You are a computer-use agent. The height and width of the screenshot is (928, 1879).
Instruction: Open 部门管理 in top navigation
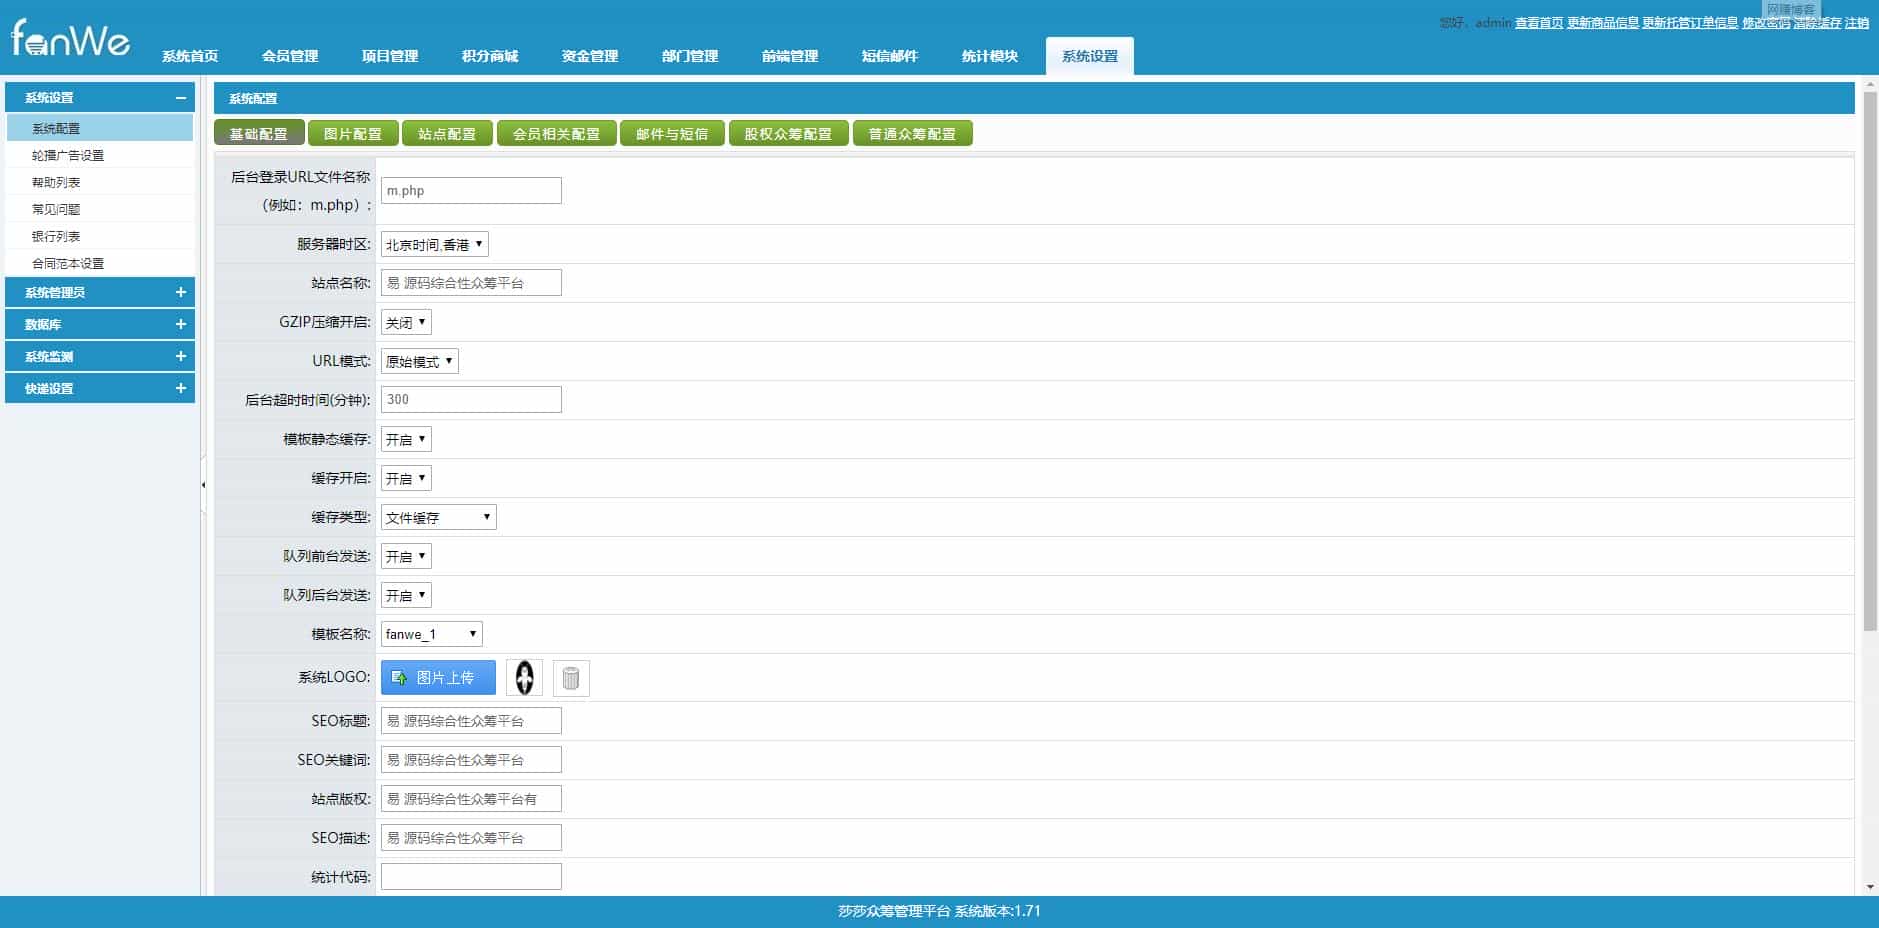[x=690, y=56]
